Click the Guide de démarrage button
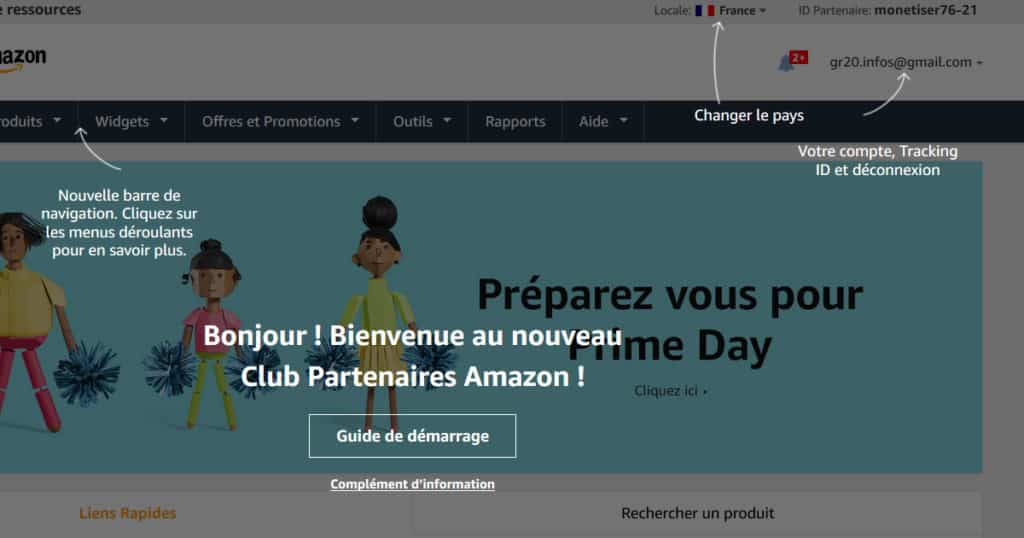1024x538 pixels. tap(413, 435)
